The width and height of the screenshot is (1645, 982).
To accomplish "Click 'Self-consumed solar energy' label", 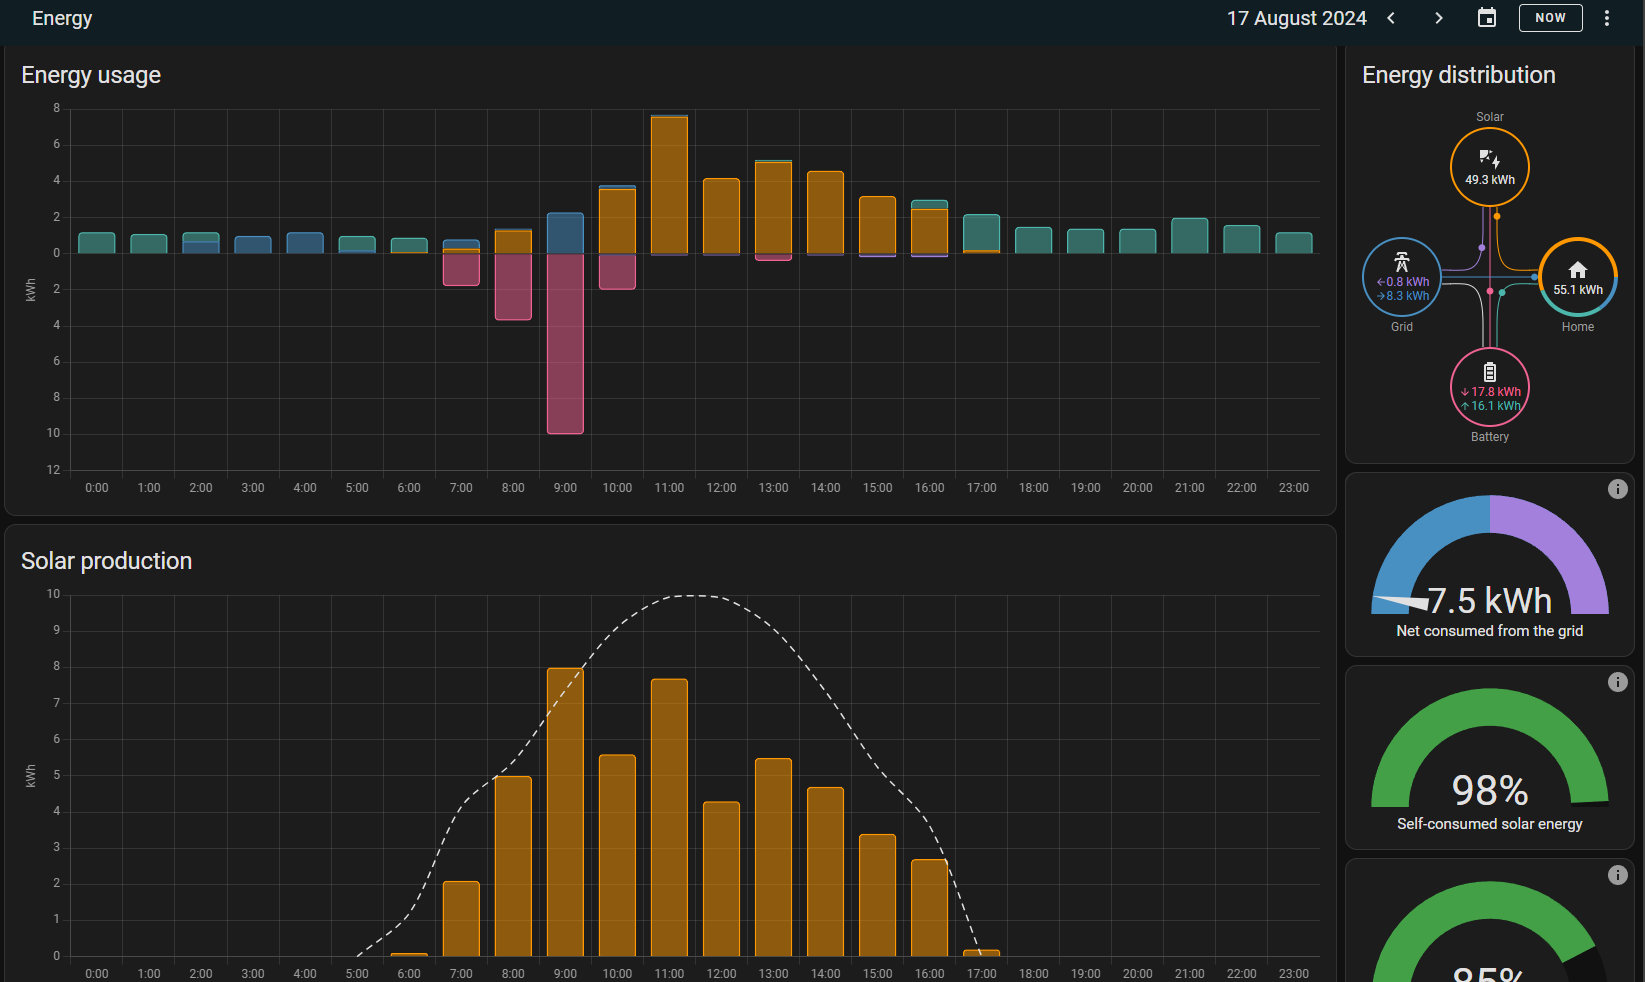I will pyautogui.click(x=1490, y=824).
